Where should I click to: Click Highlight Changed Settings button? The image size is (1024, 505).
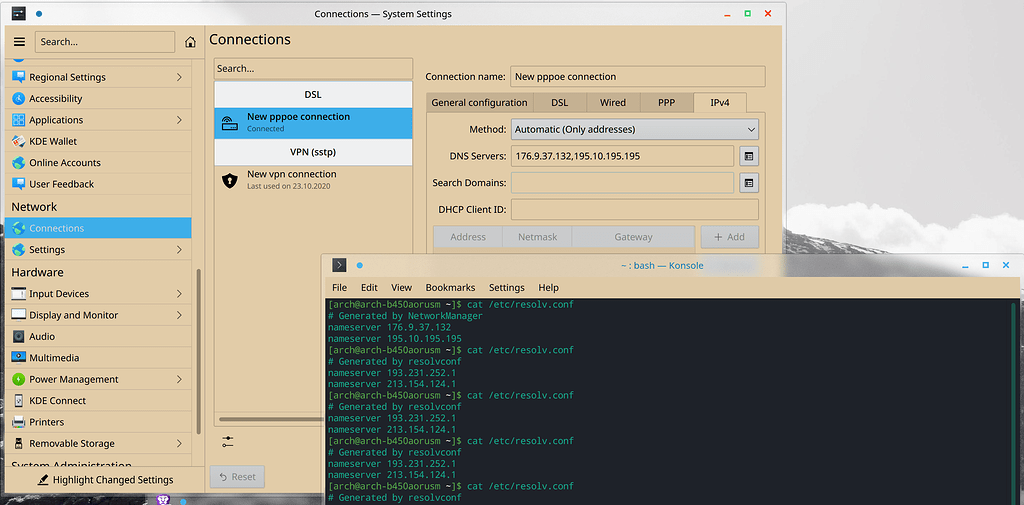click(105, 480)
